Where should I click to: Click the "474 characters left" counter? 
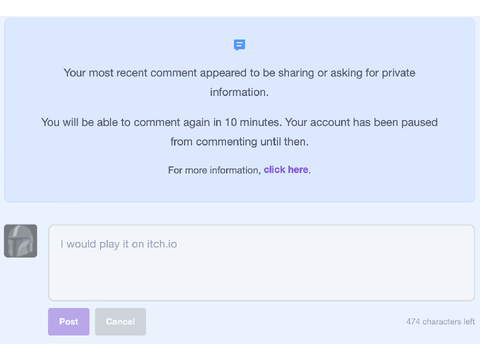click(x=440, y=322)
